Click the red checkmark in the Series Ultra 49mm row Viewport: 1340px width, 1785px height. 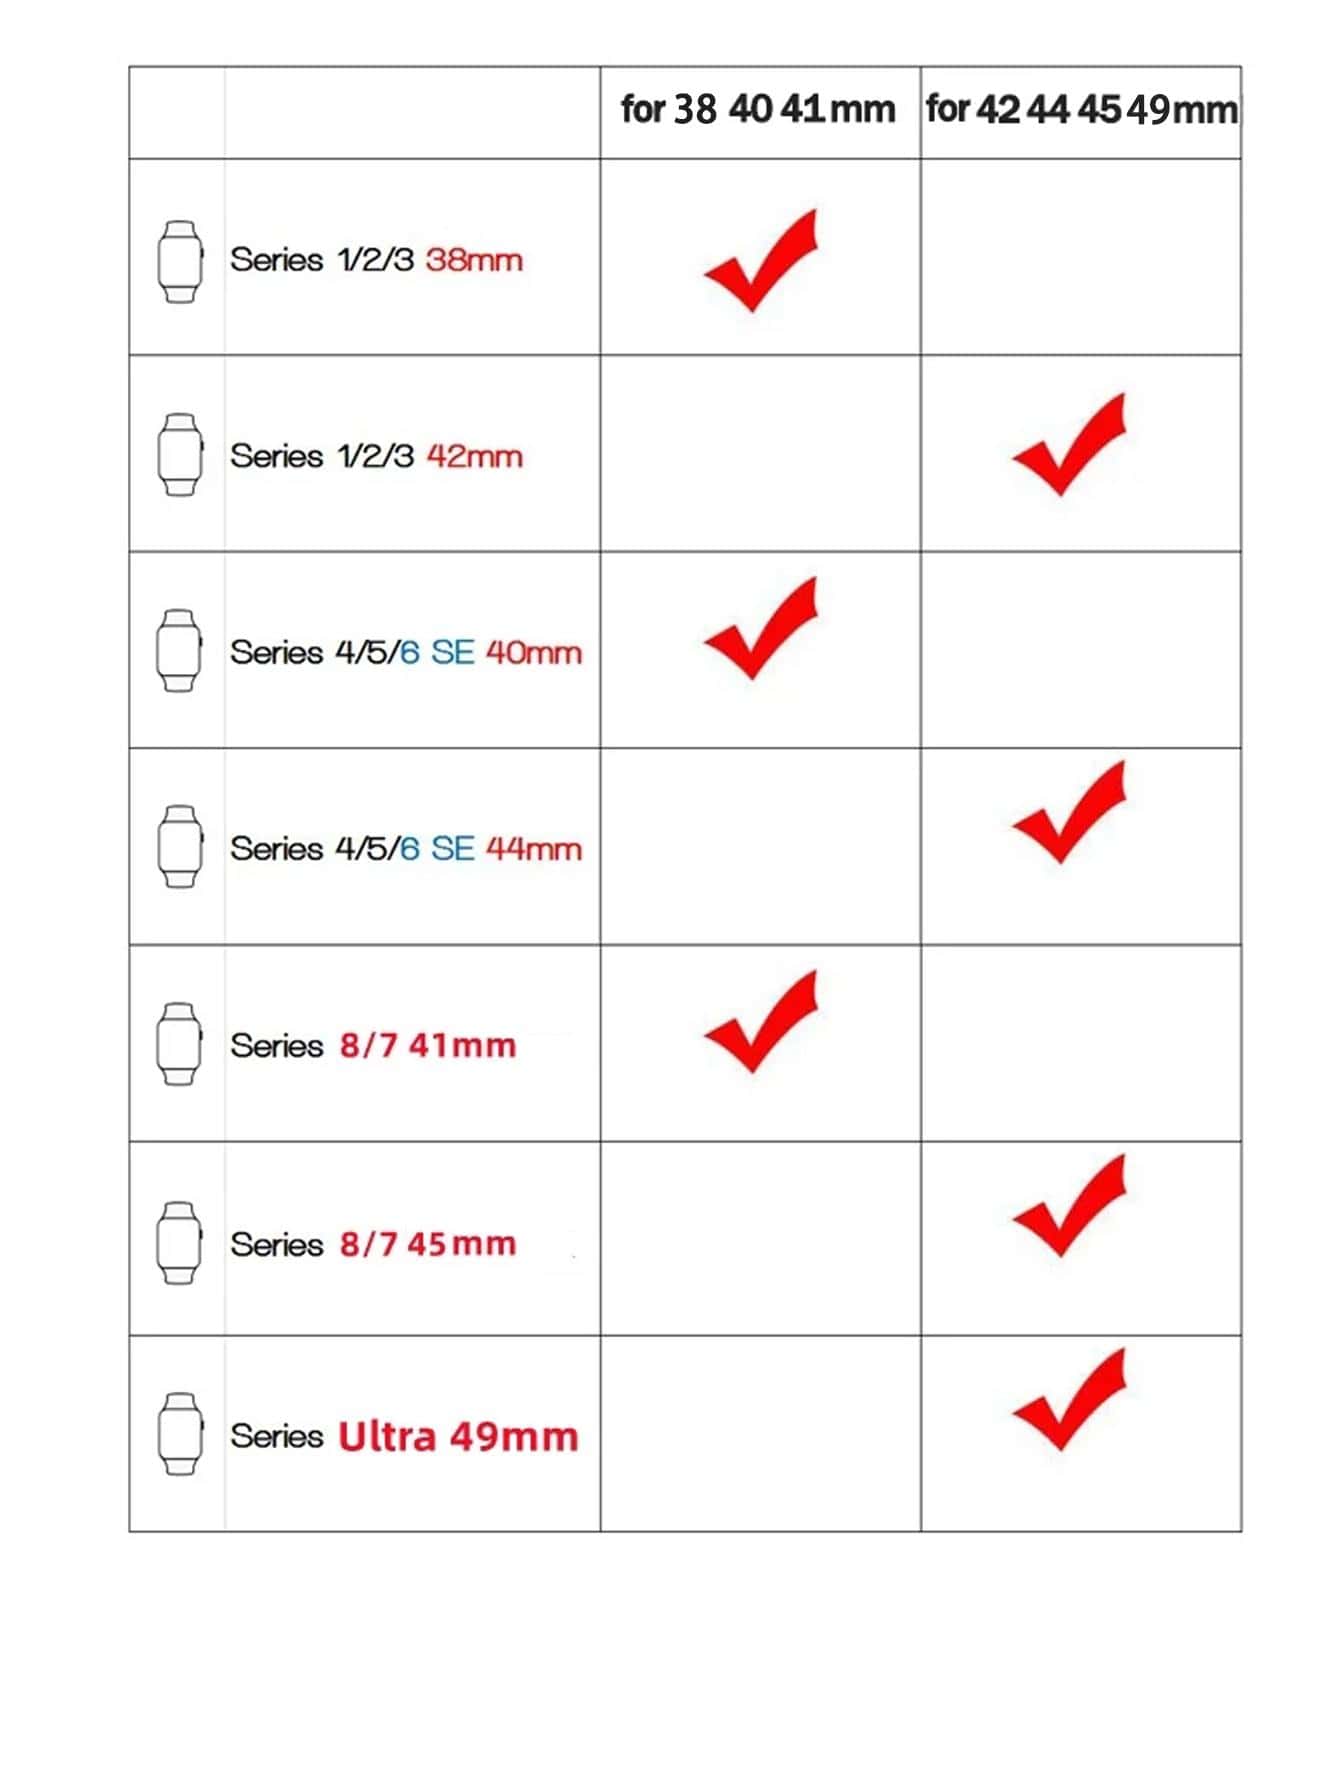pyautogui.click(x=1069, y=1399)
